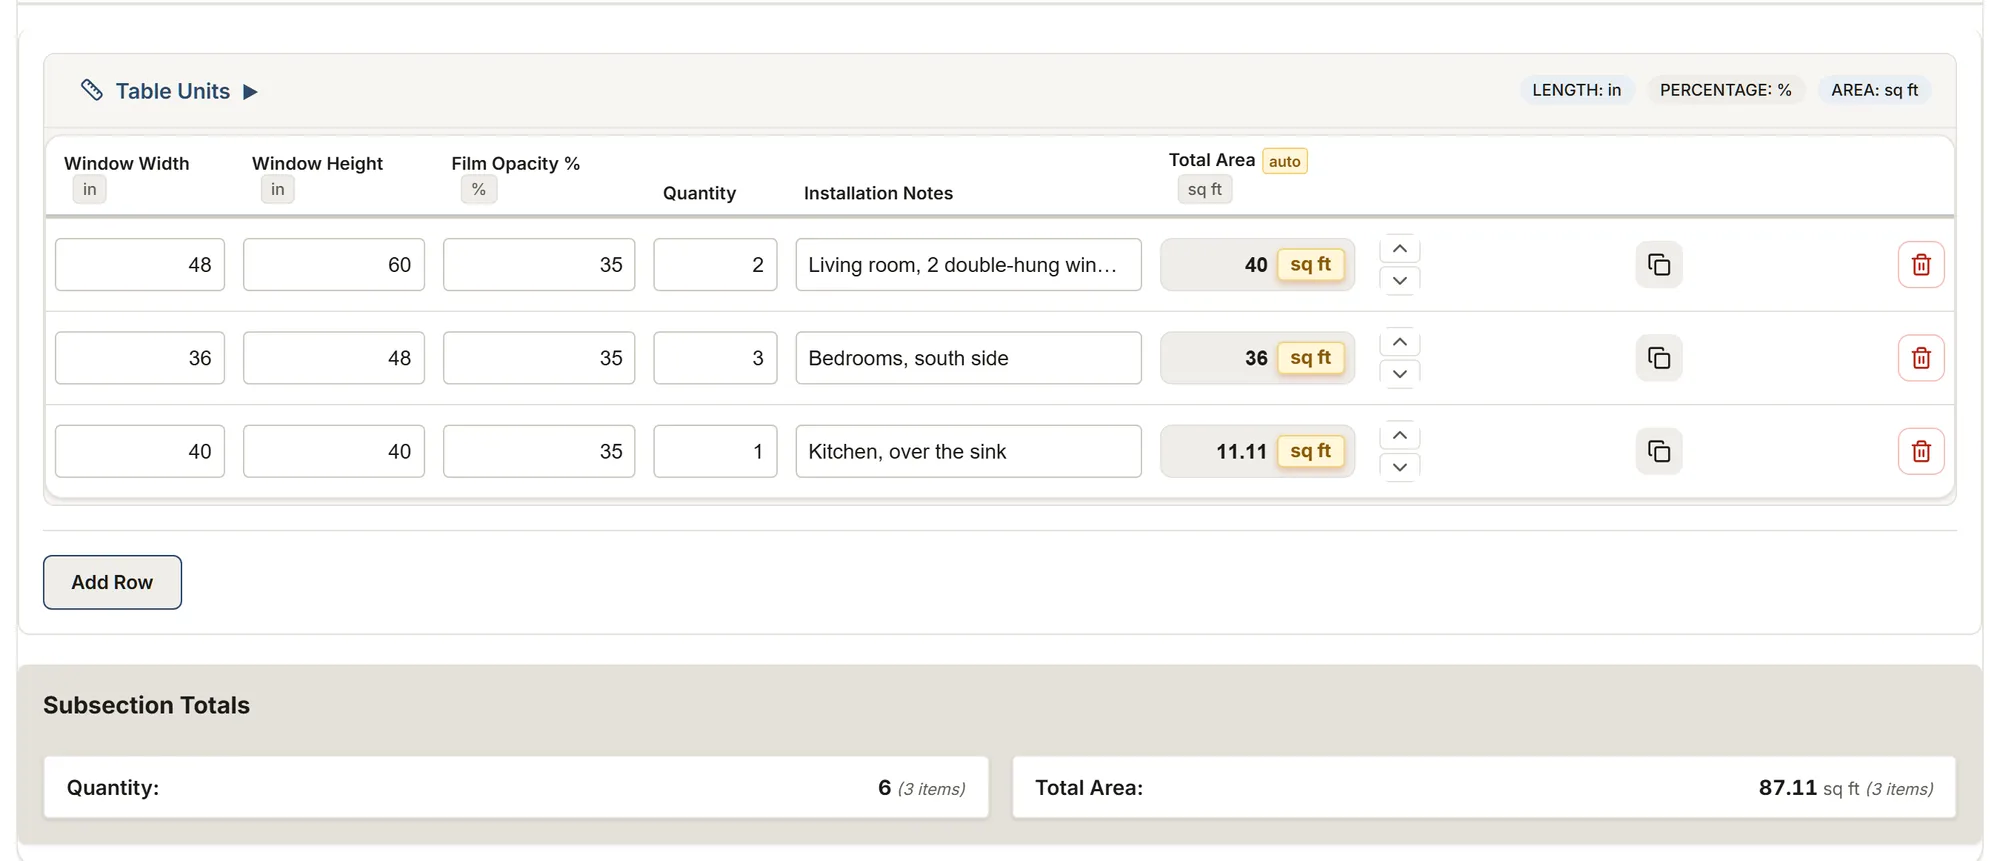Delete the Kitchen, over the sink row

pos(1921,452)
